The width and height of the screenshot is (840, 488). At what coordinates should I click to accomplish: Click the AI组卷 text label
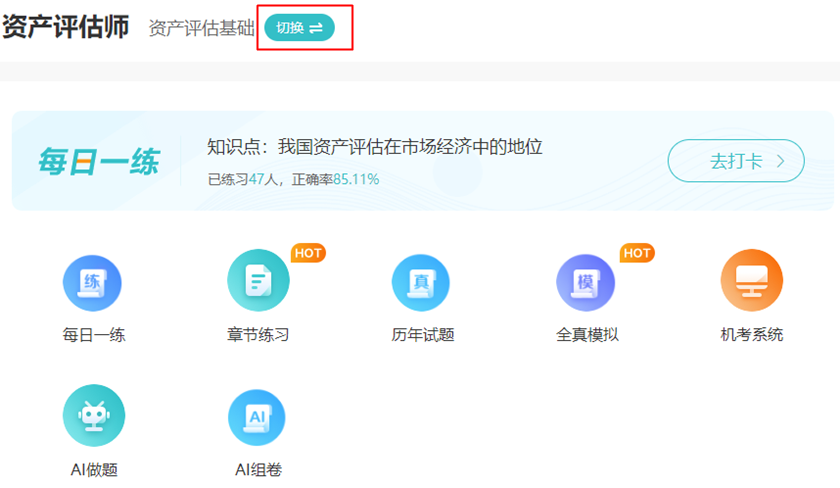click(x=258, y=470)
